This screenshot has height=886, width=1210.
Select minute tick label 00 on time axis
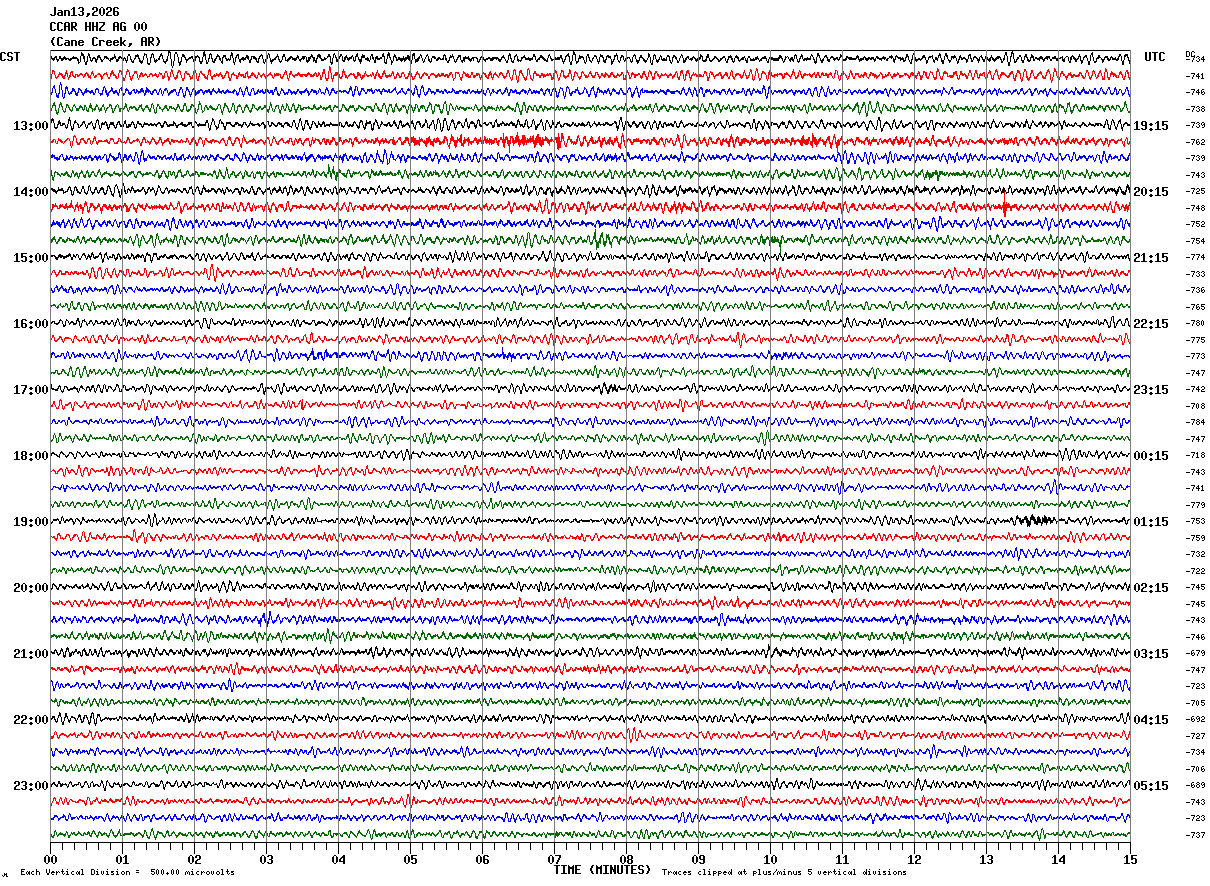(50, 859)
